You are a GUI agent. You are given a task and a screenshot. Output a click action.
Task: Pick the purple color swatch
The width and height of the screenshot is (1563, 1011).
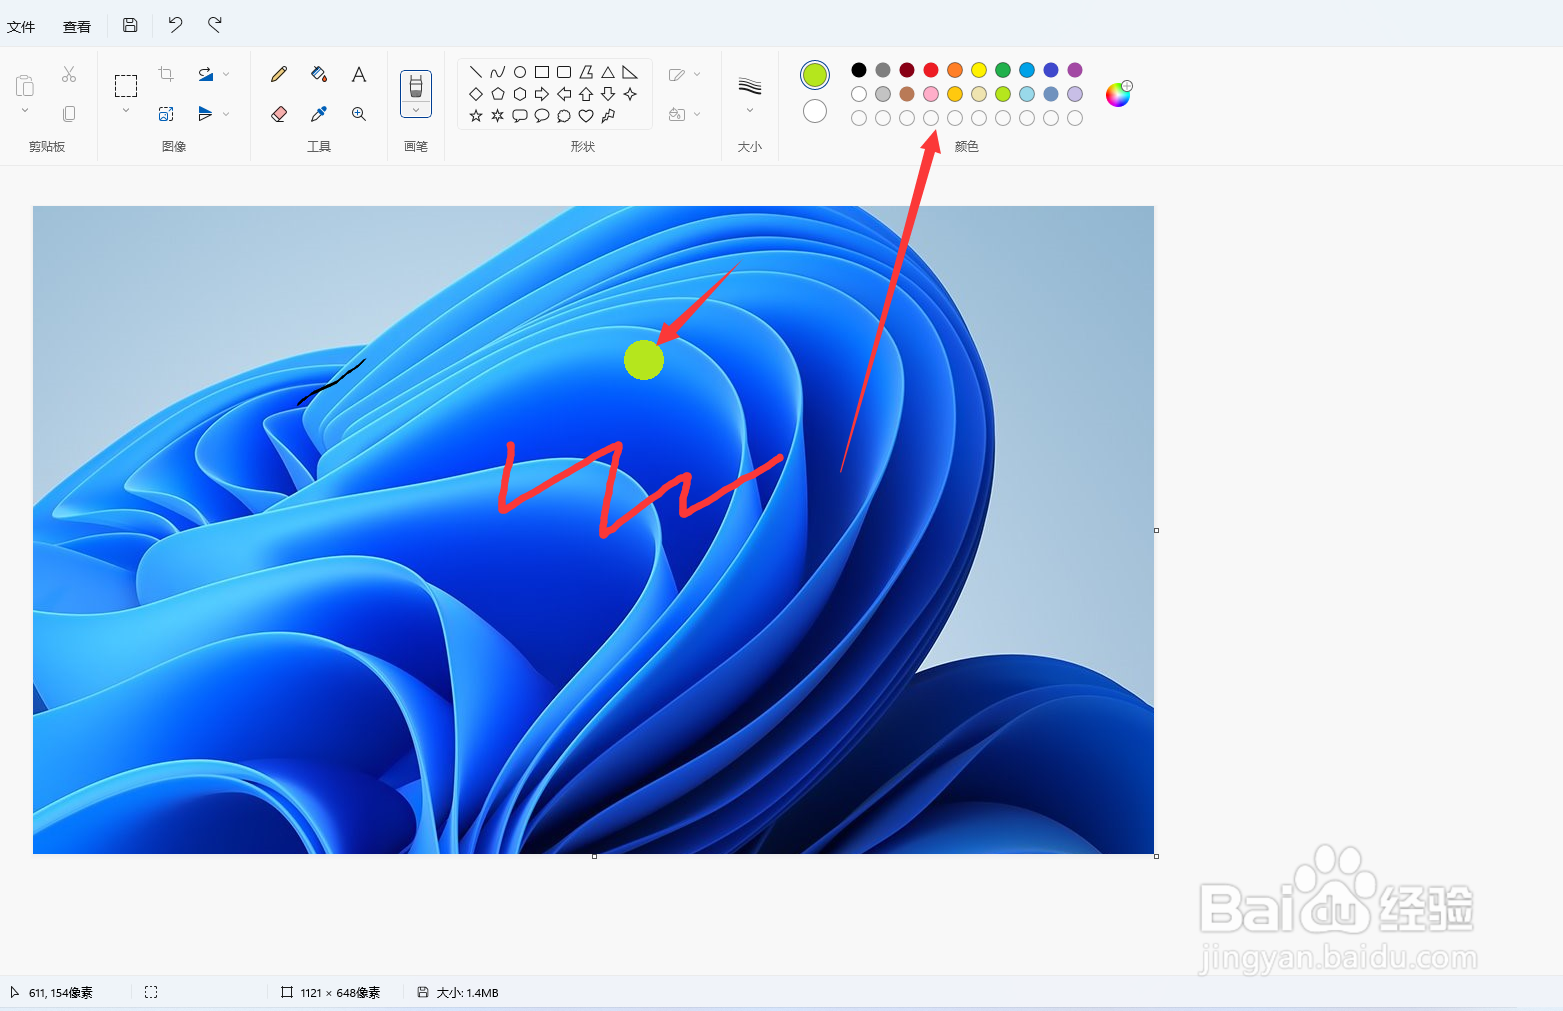point(1075,70)
